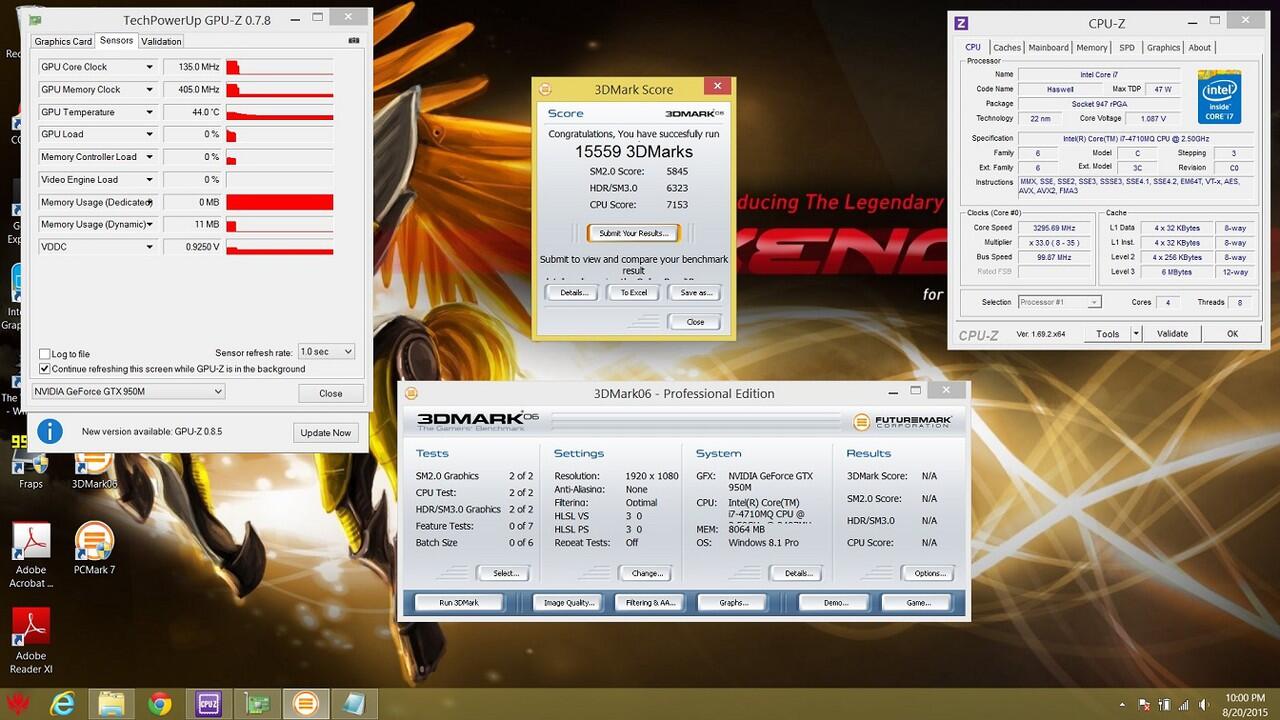Open the SPD tab in CPU-Z
Screen dimensions: 1280x720
1127,47
